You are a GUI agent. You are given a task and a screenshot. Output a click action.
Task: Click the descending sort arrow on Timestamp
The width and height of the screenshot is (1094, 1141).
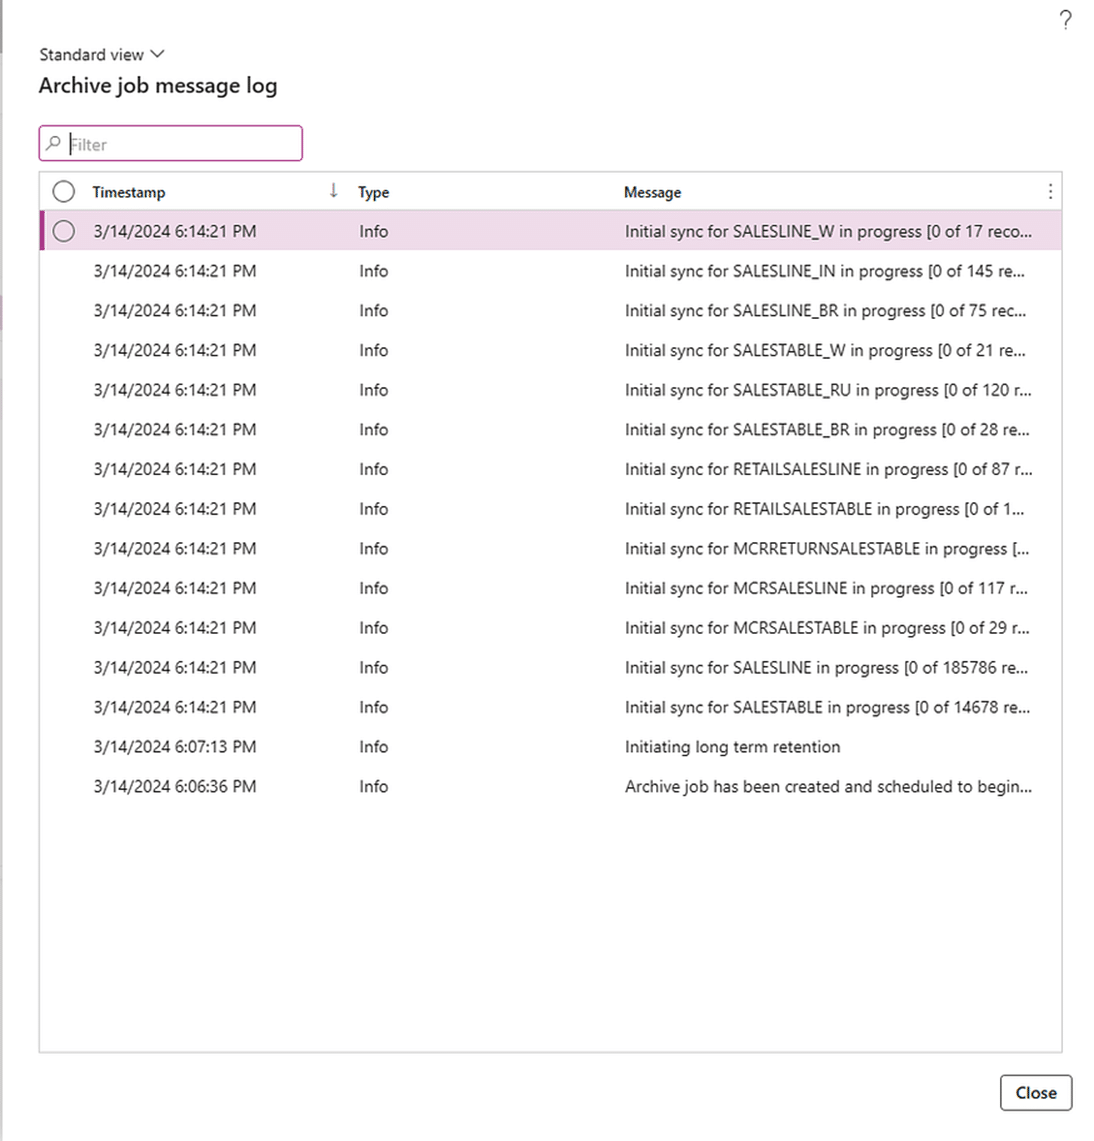pos(334,190)
